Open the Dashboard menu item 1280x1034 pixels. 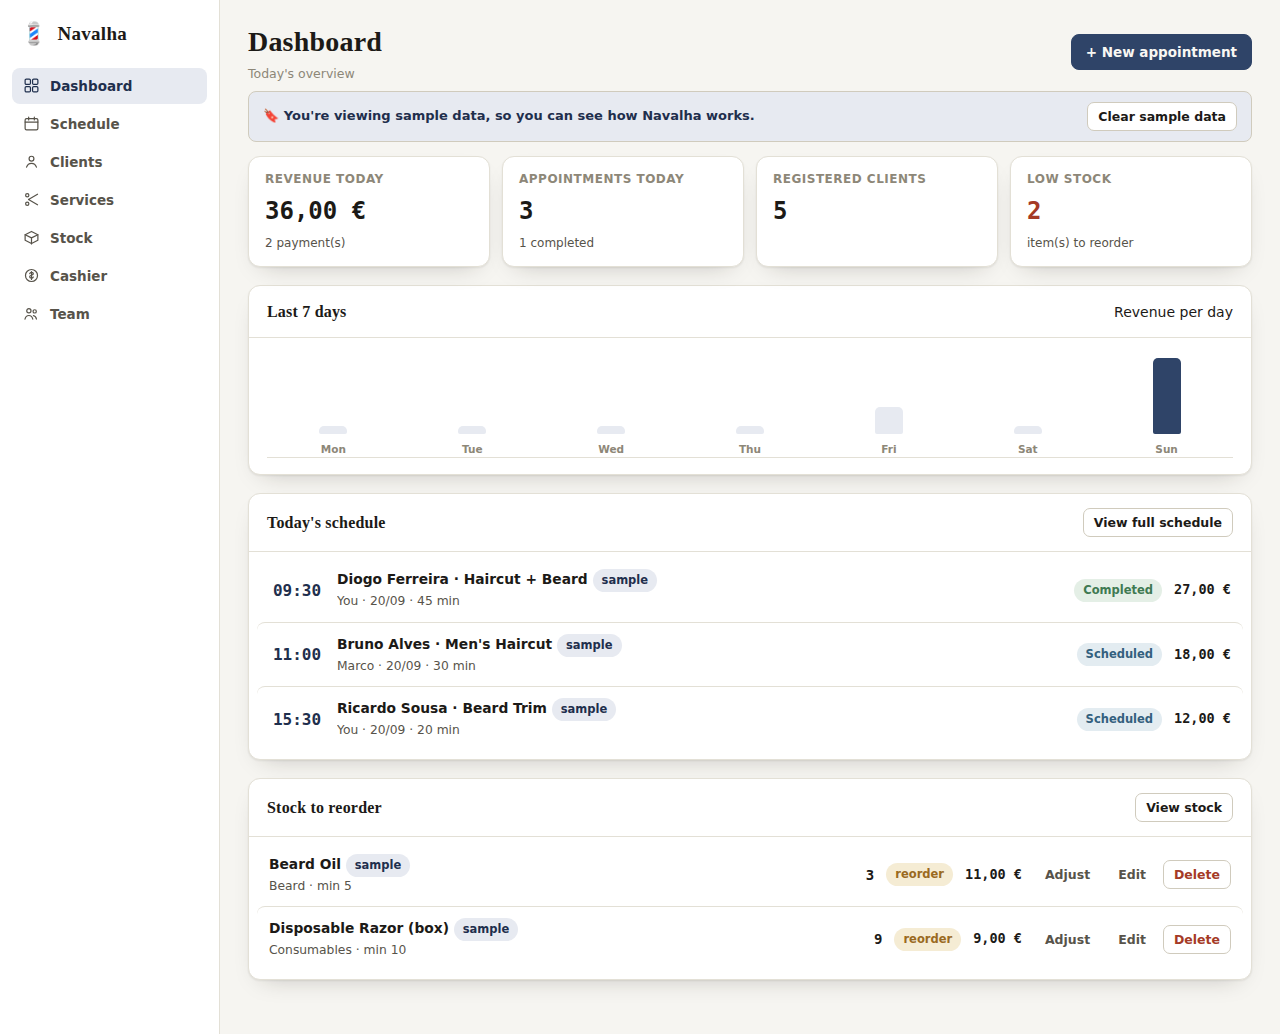coord(109,86)
